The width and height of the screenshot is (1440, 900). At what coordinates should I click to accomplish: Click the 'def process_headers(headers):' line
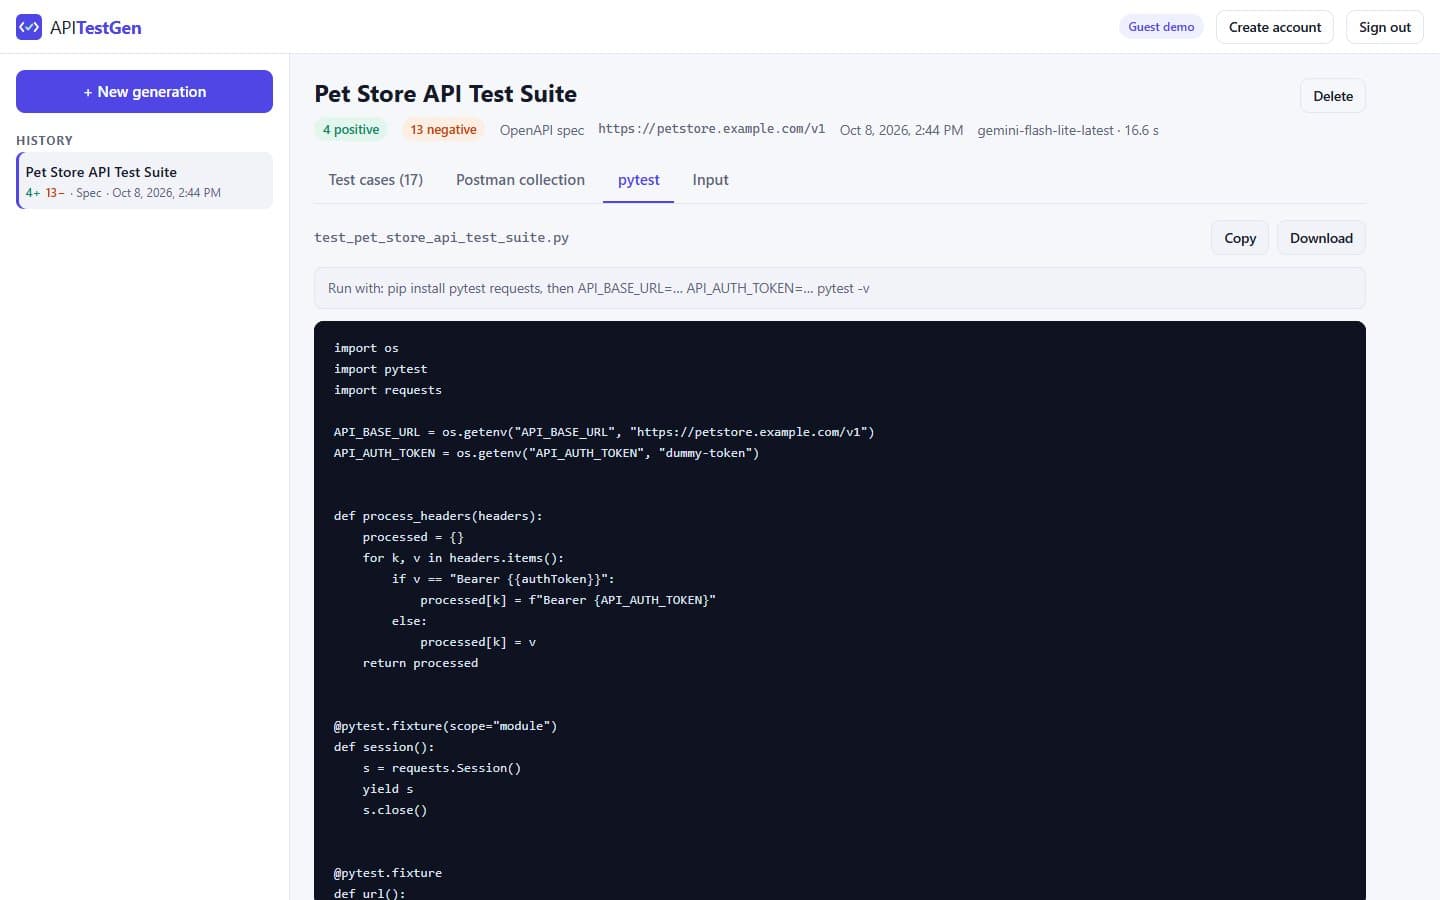click(x=438, y=516)
